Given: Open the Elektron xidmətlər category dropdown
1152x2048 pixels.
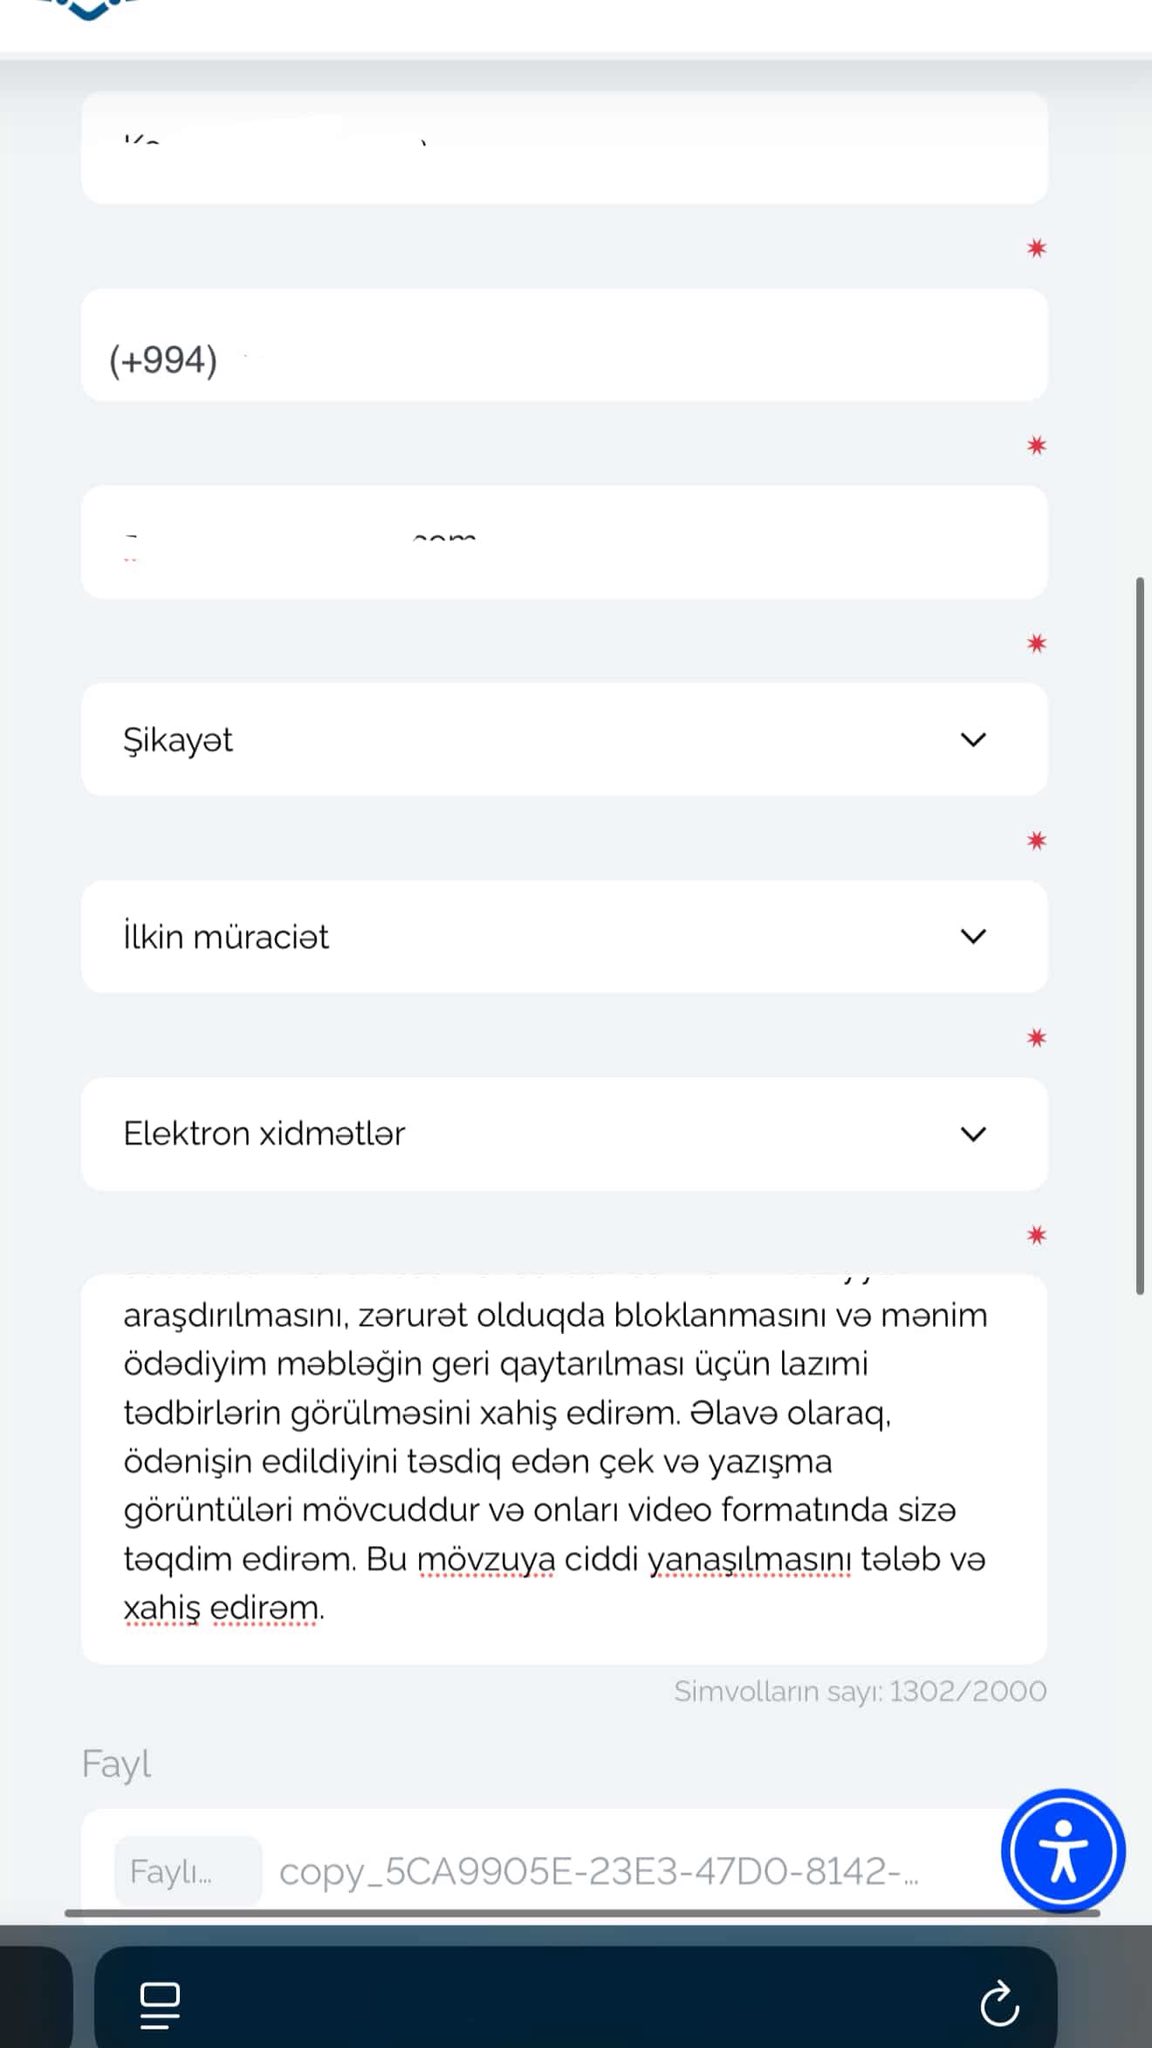Looking at the screenshot, I should [540, 1134].
